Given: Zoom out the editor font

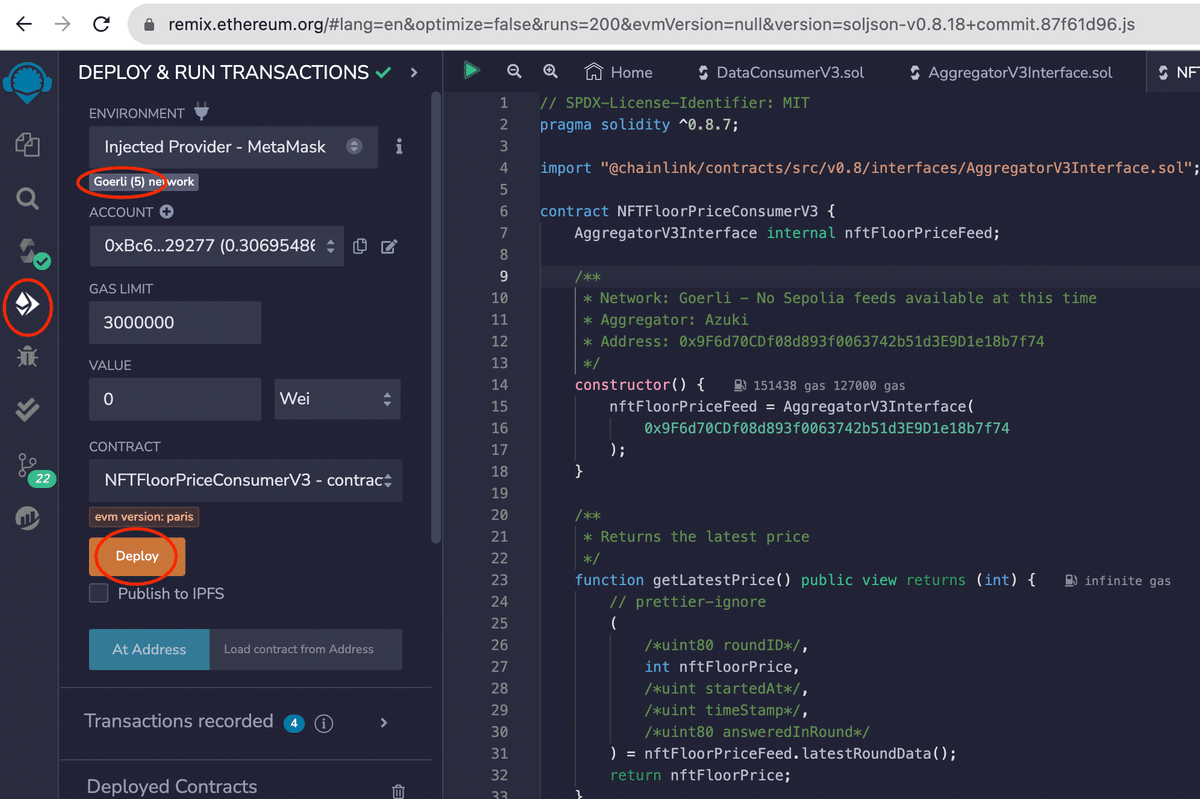Looking at the screenshot, I should tap(514, 72).
